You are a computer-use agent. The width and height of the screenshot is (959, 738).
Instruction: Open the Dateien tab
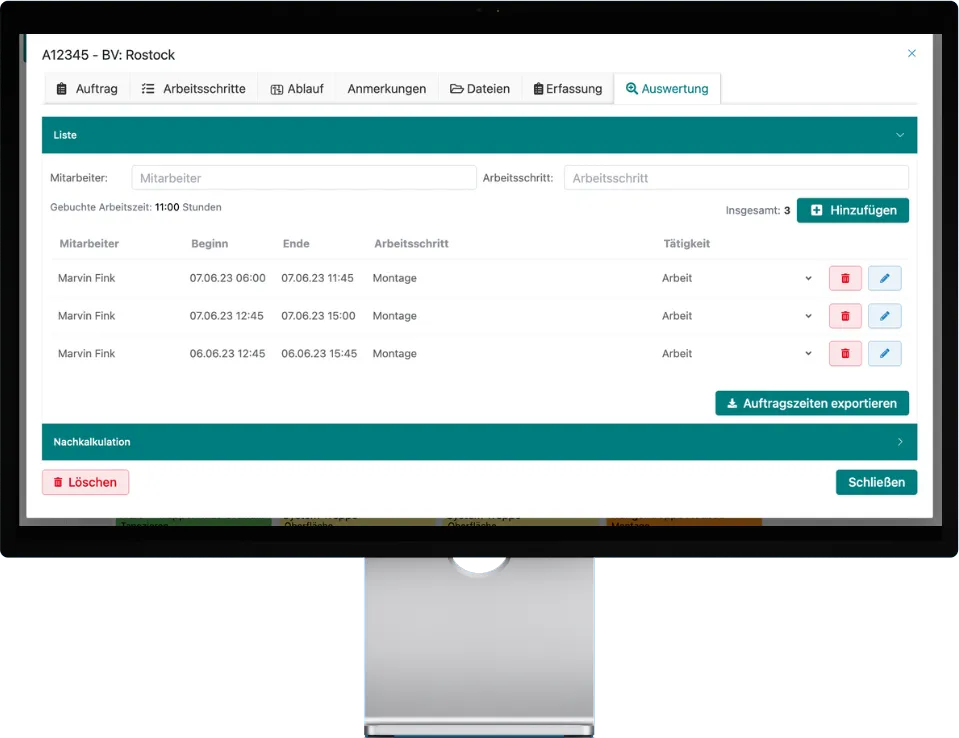[480, 89]
